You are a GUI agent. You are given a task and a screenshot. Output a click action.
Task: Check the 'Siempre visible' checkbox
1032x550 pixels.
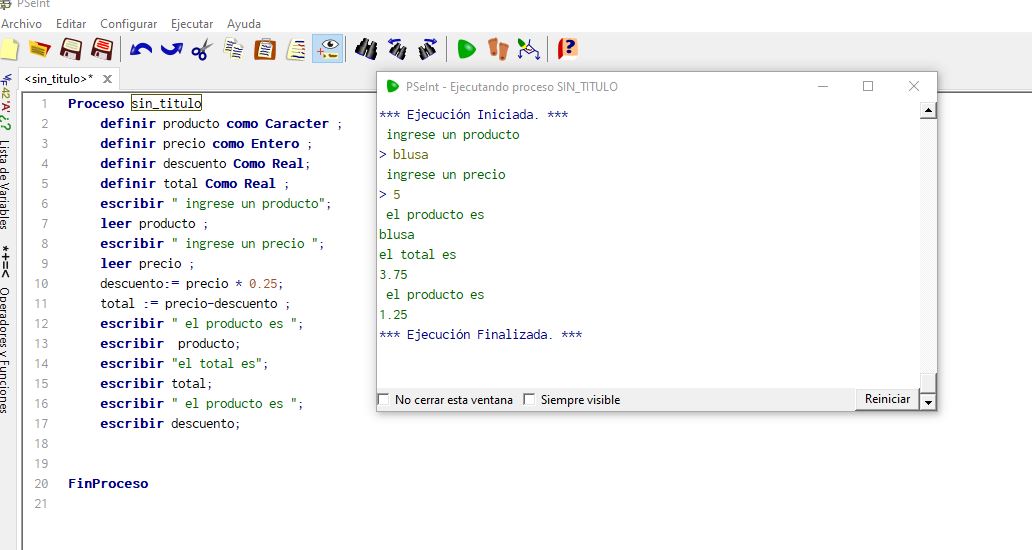tap(529, 400)
